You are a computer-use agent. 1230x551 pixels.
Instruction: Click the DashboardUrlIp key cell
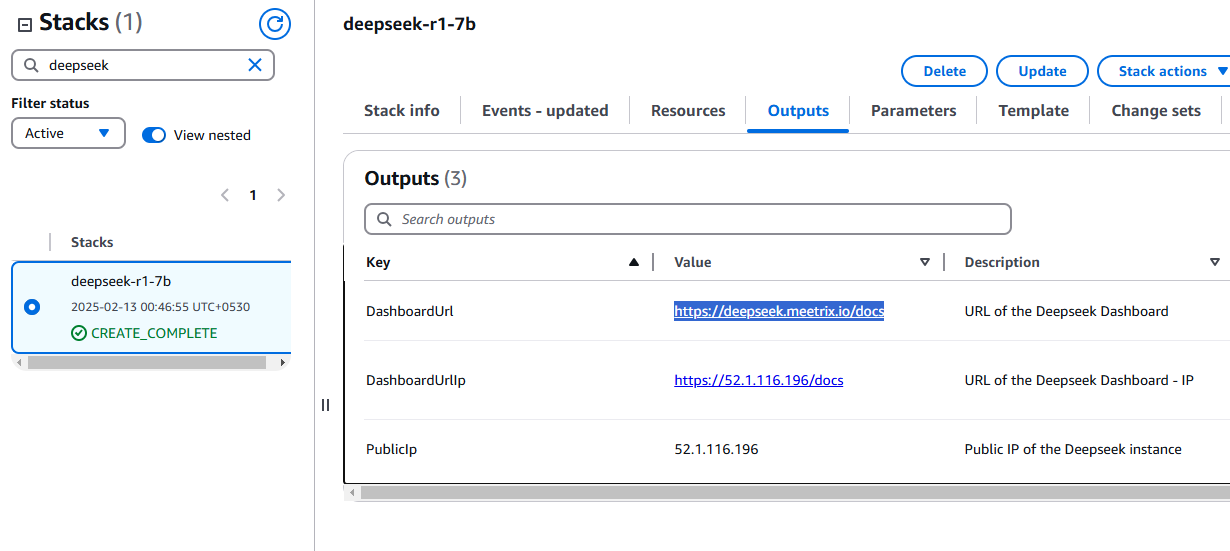tap(416, 380)
